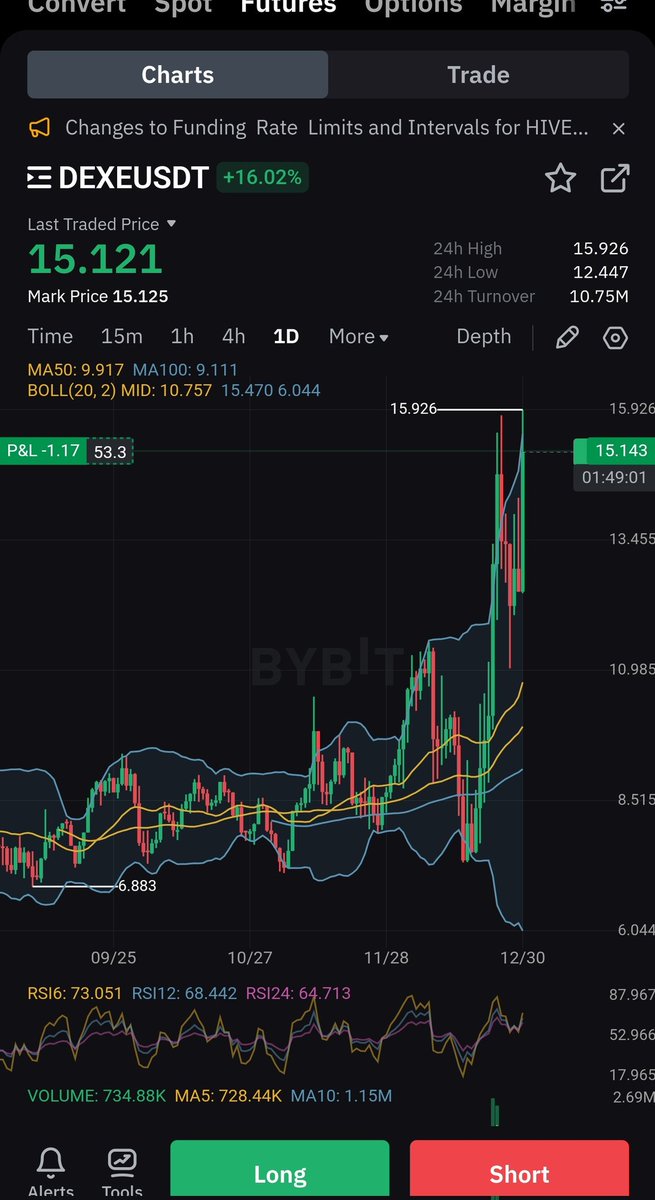Tap the 15.121 last traded price
Screen dimensions: 655x1200
(x=95, y=260)
